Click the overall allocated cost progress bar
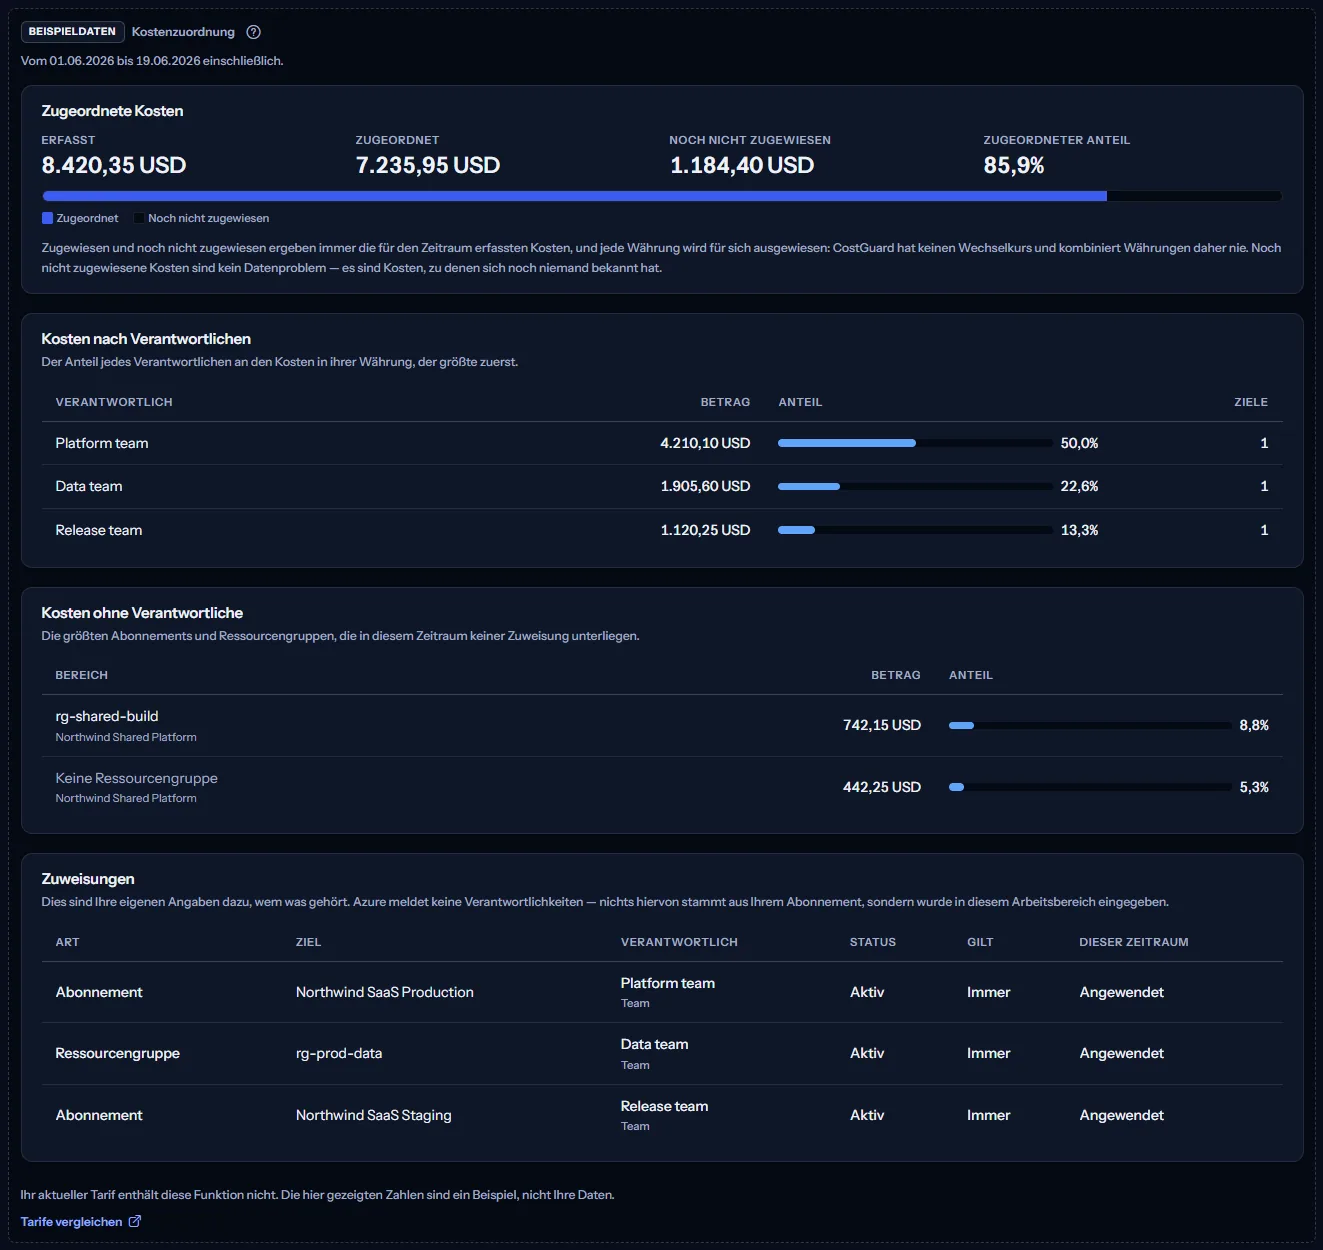 pyautogui.click(x=662, y=196)
